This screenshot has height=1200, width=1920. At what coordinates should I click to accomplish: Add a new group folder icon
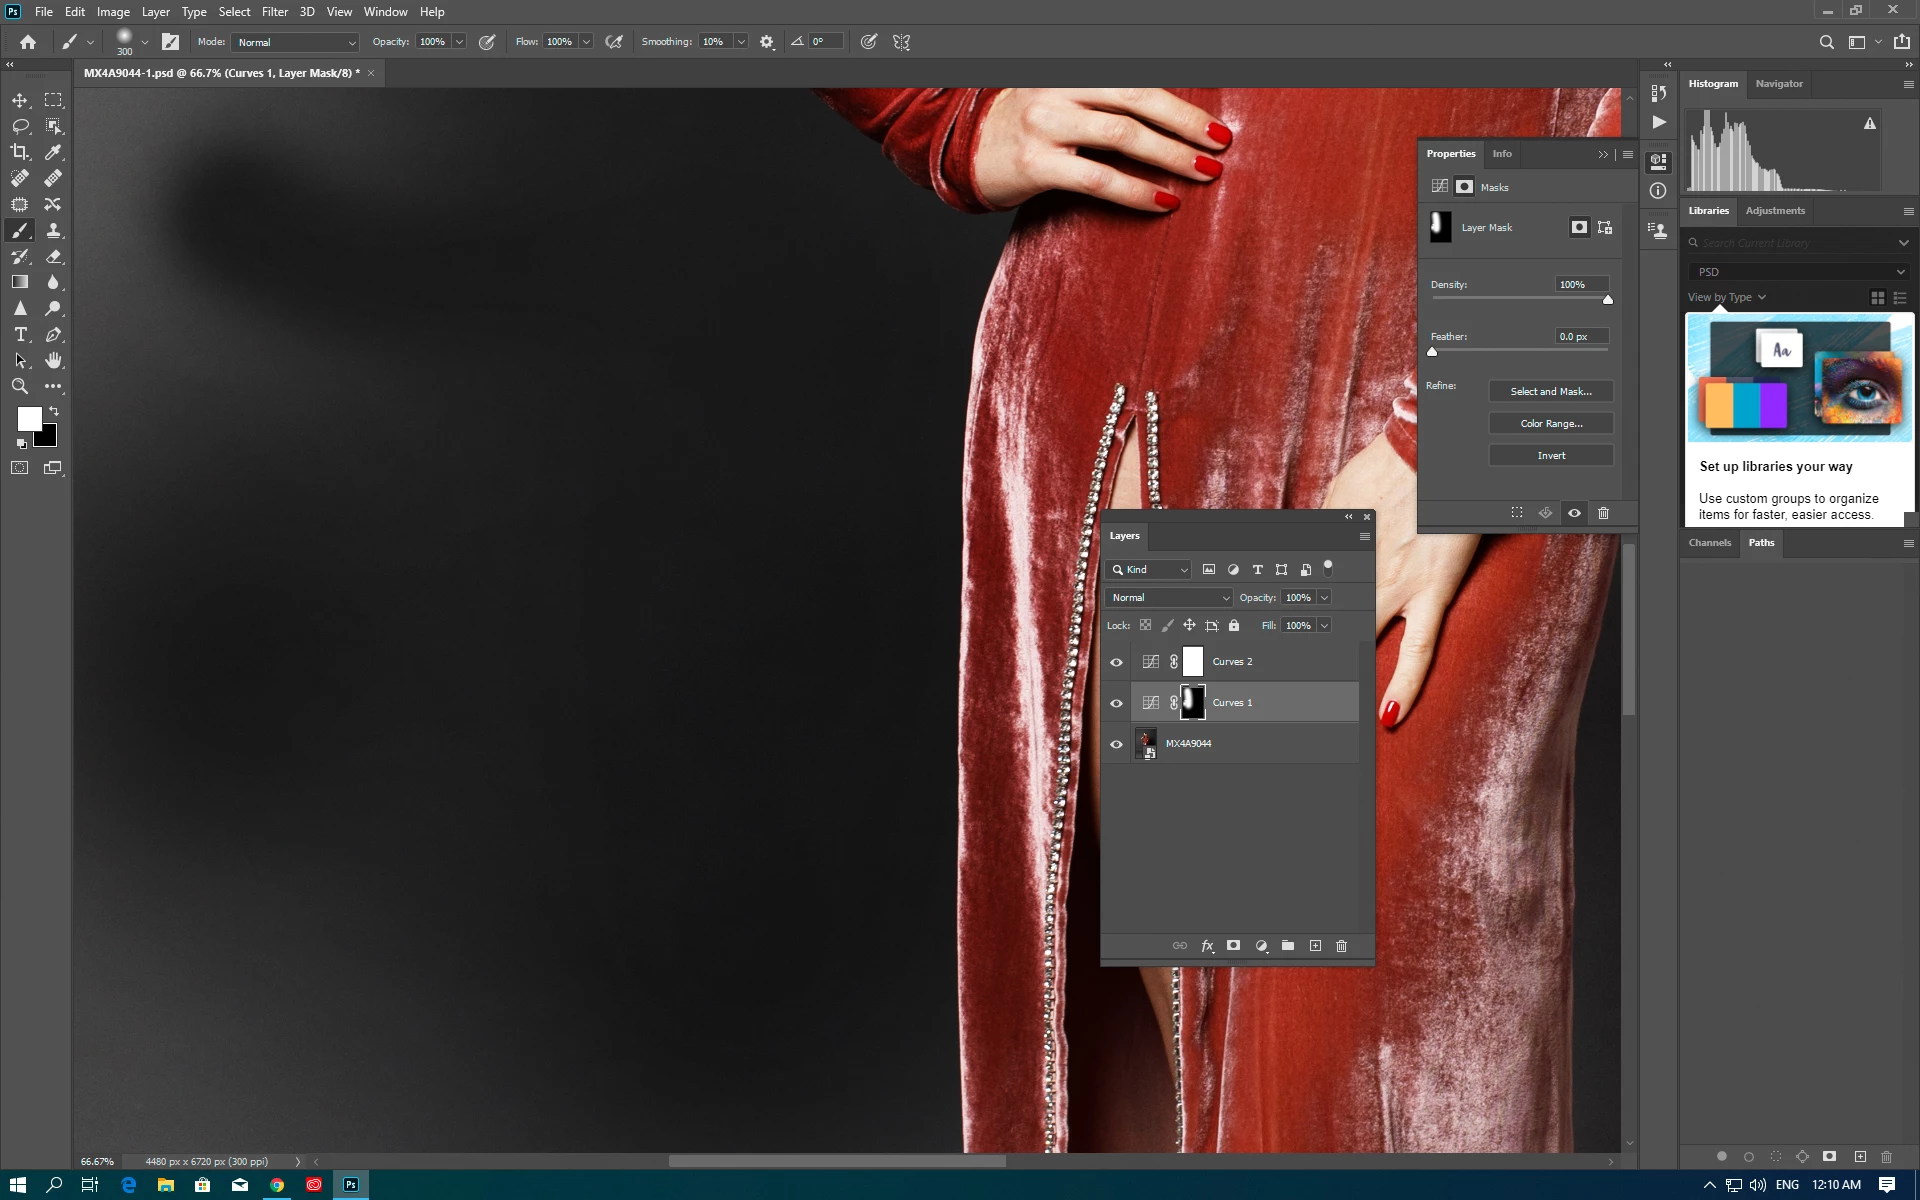pos(1288,946)
